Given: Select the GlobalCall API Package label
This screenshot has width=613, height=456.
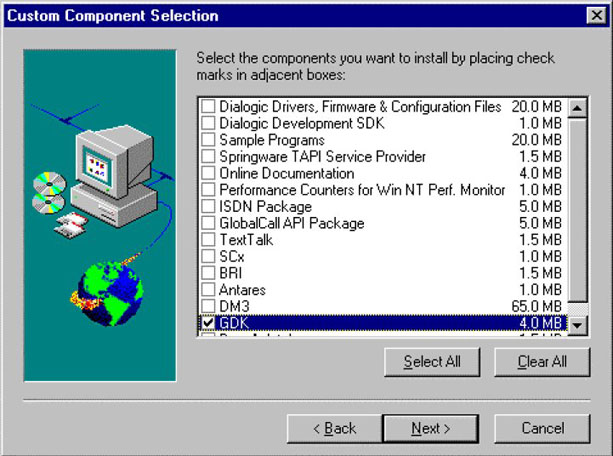Looking at the screenshot, I should 292,223.
